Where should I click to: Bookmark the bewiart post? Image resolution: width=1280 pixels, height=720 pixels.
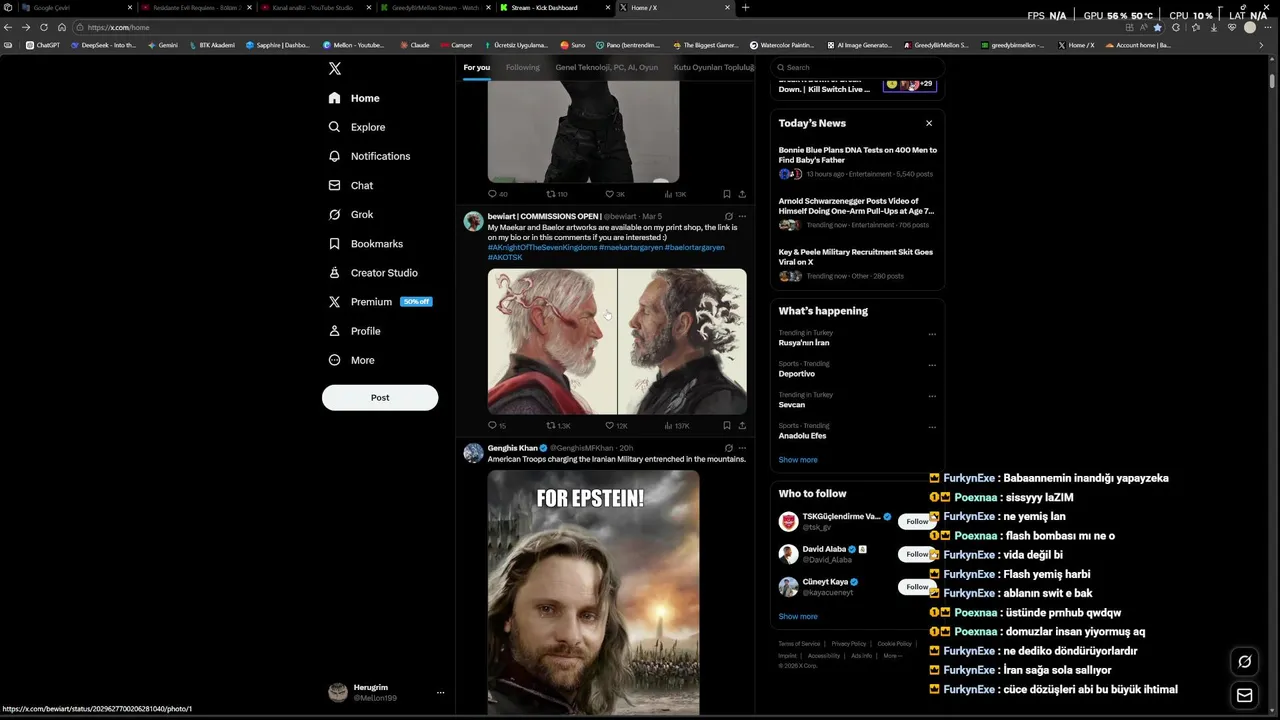click(x=727, y=425)
